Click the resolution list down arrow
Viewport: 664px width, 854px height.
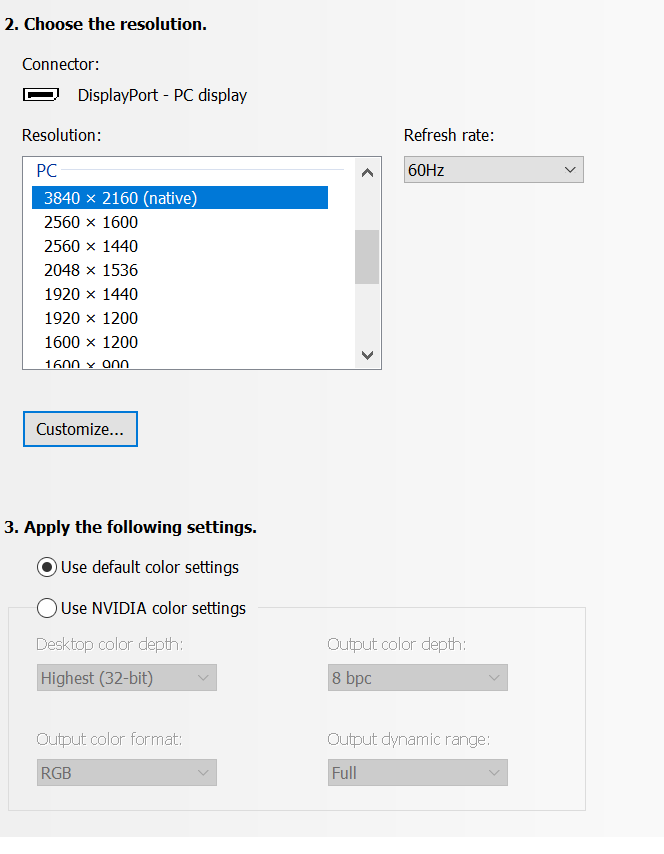coord(368,355)
